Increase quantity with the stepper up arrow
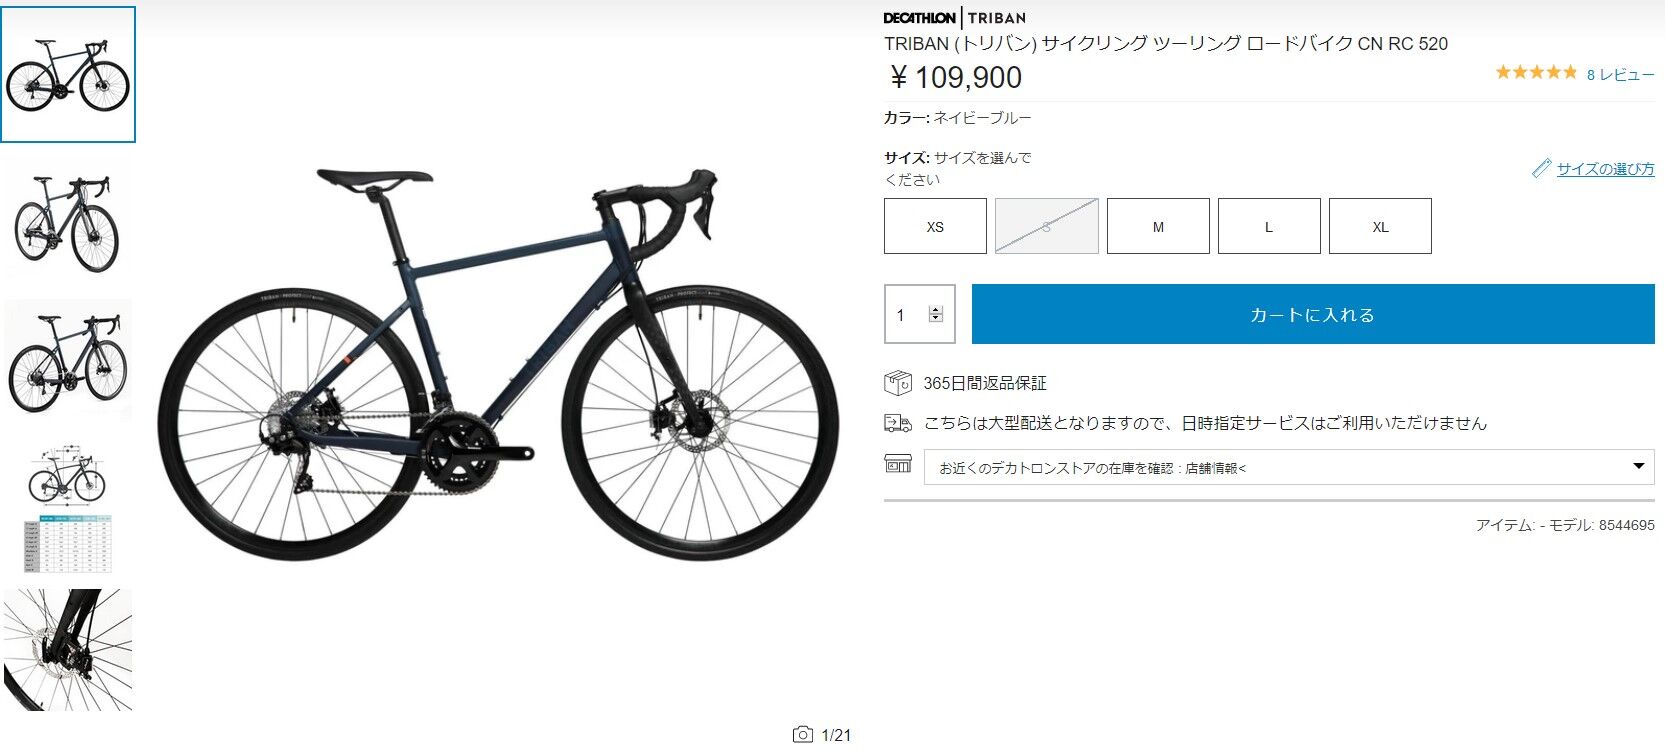The height and width of the screenshot is (750, 1665). [x=936, y=310]
